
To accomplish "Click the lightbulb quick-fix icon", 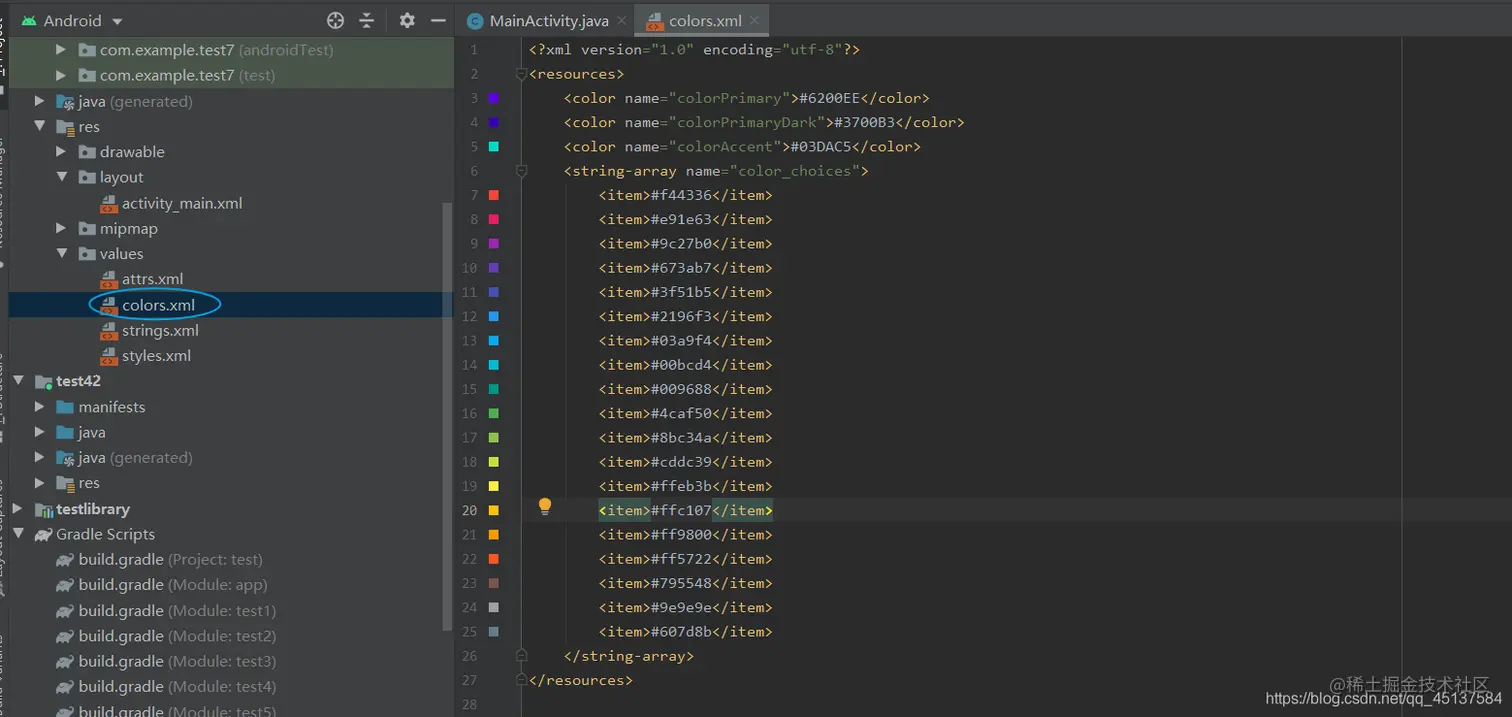I will (545, 507).
